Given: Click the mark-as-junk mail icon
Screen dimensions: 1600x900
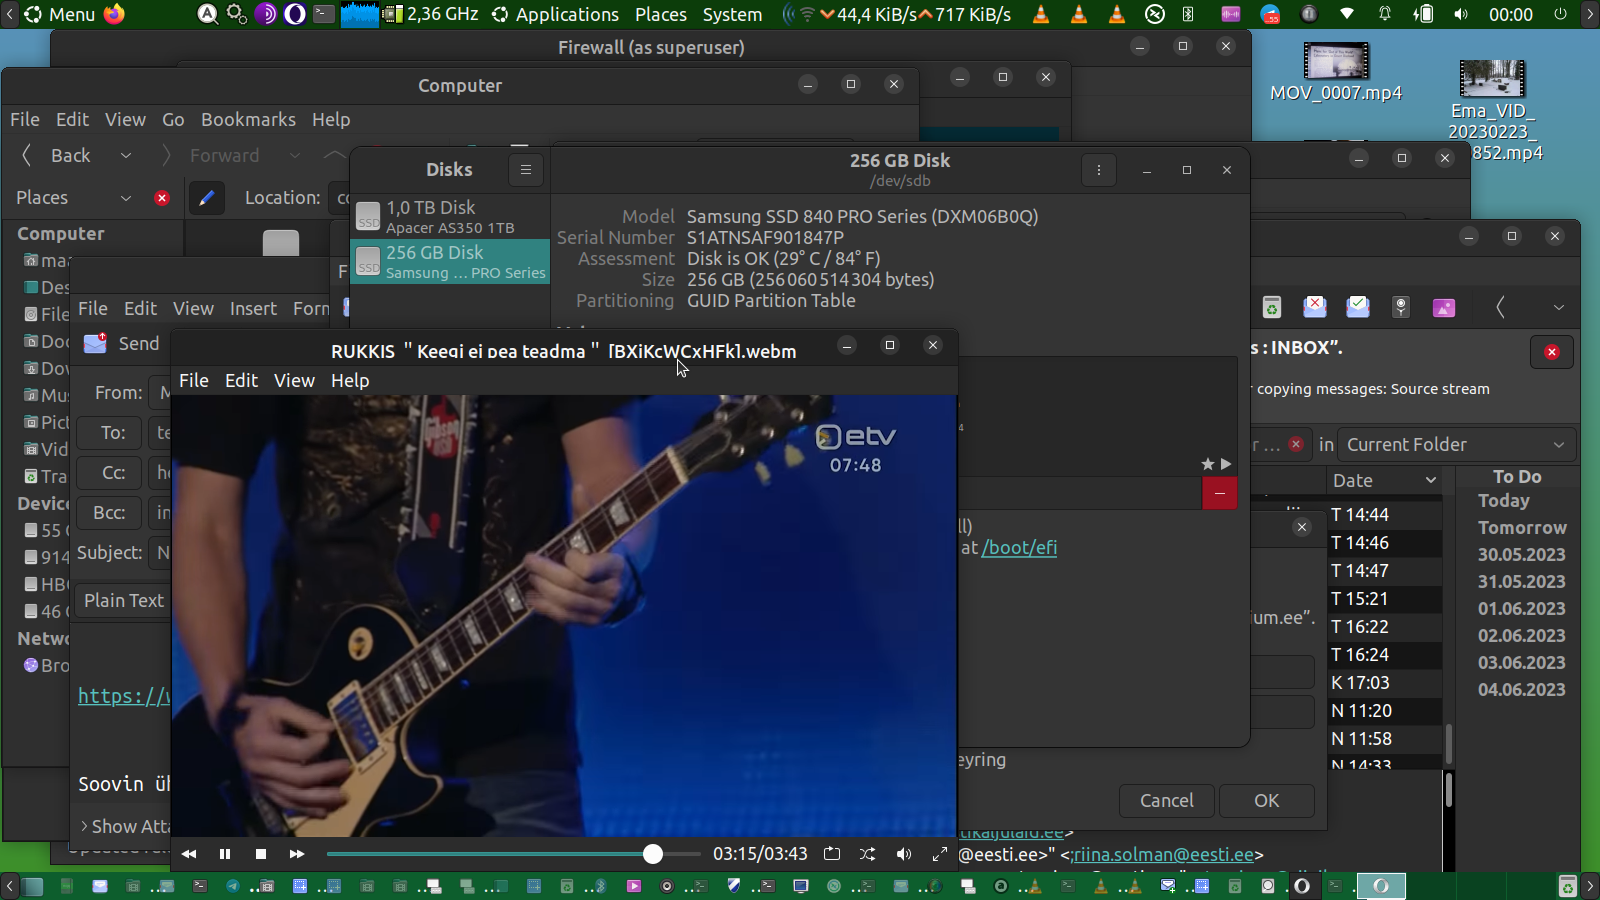Looking at the screenshot, I should [x=1314, y=307].
